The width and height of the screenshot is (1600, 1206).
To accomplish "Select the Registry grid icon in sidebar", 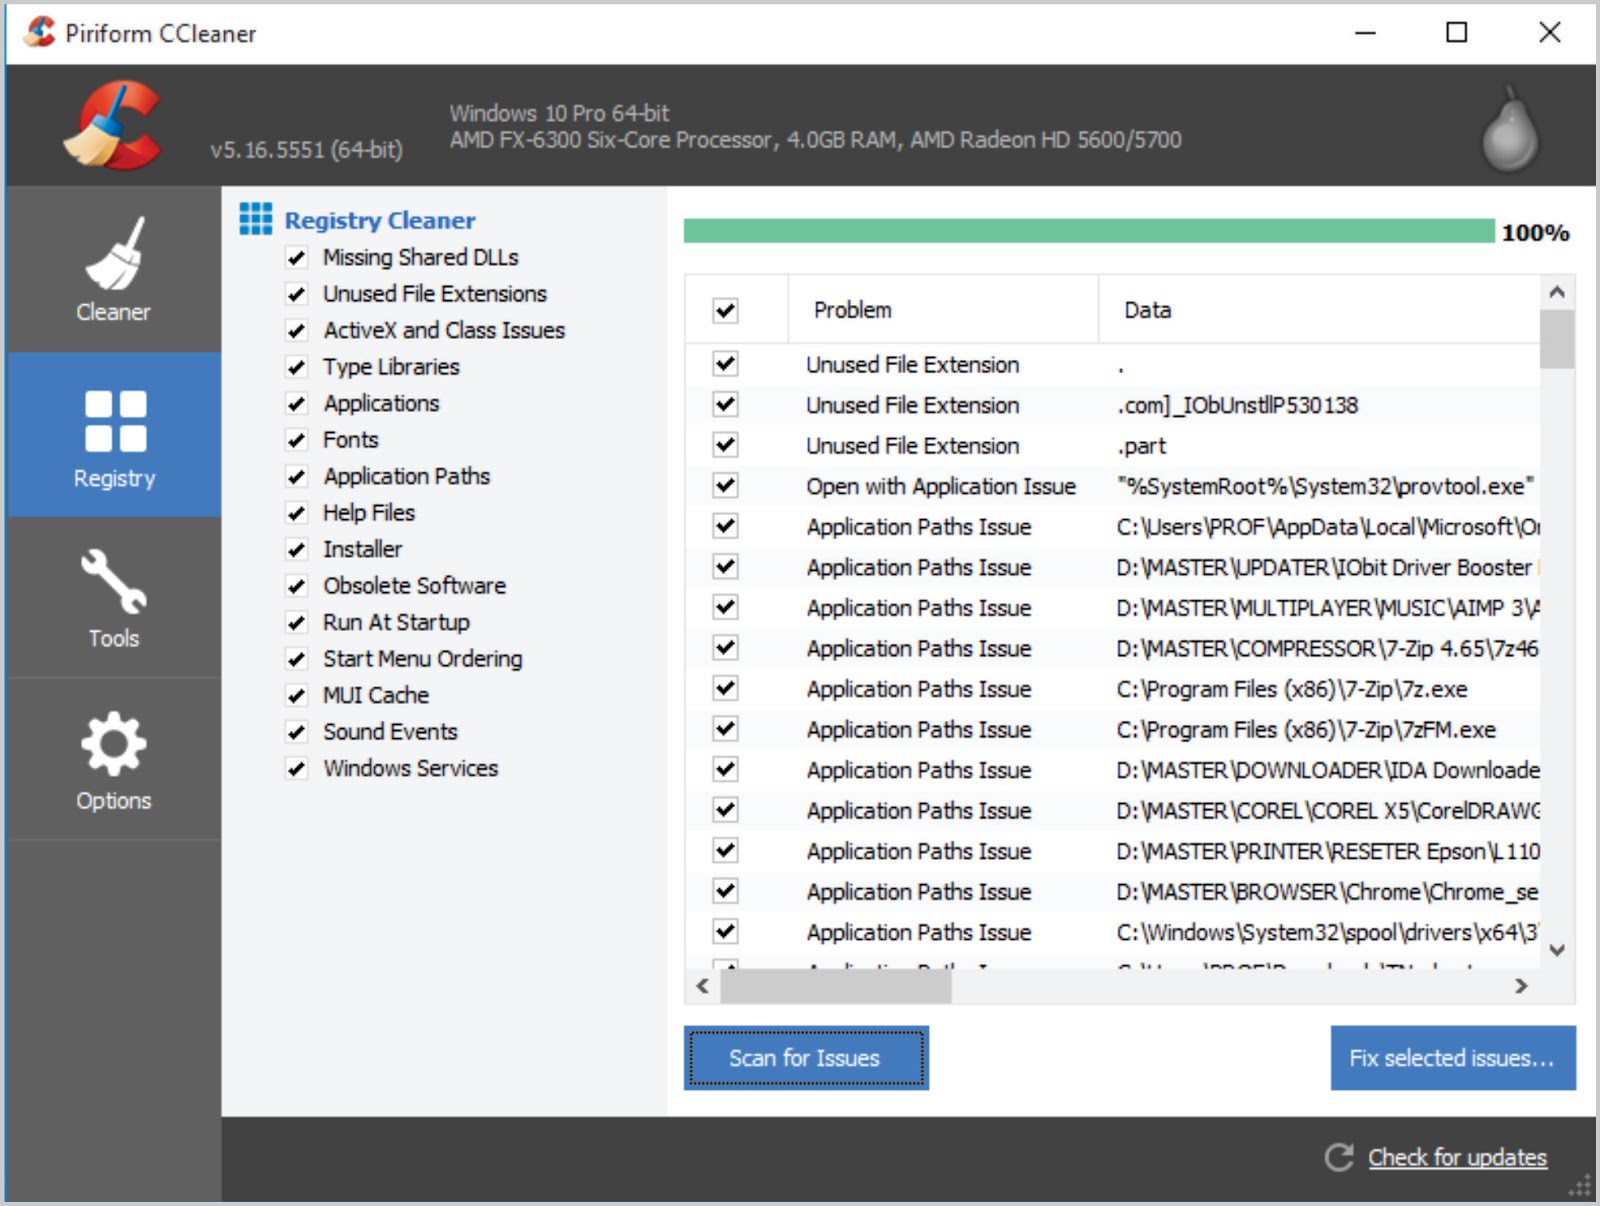I will 115,421.
